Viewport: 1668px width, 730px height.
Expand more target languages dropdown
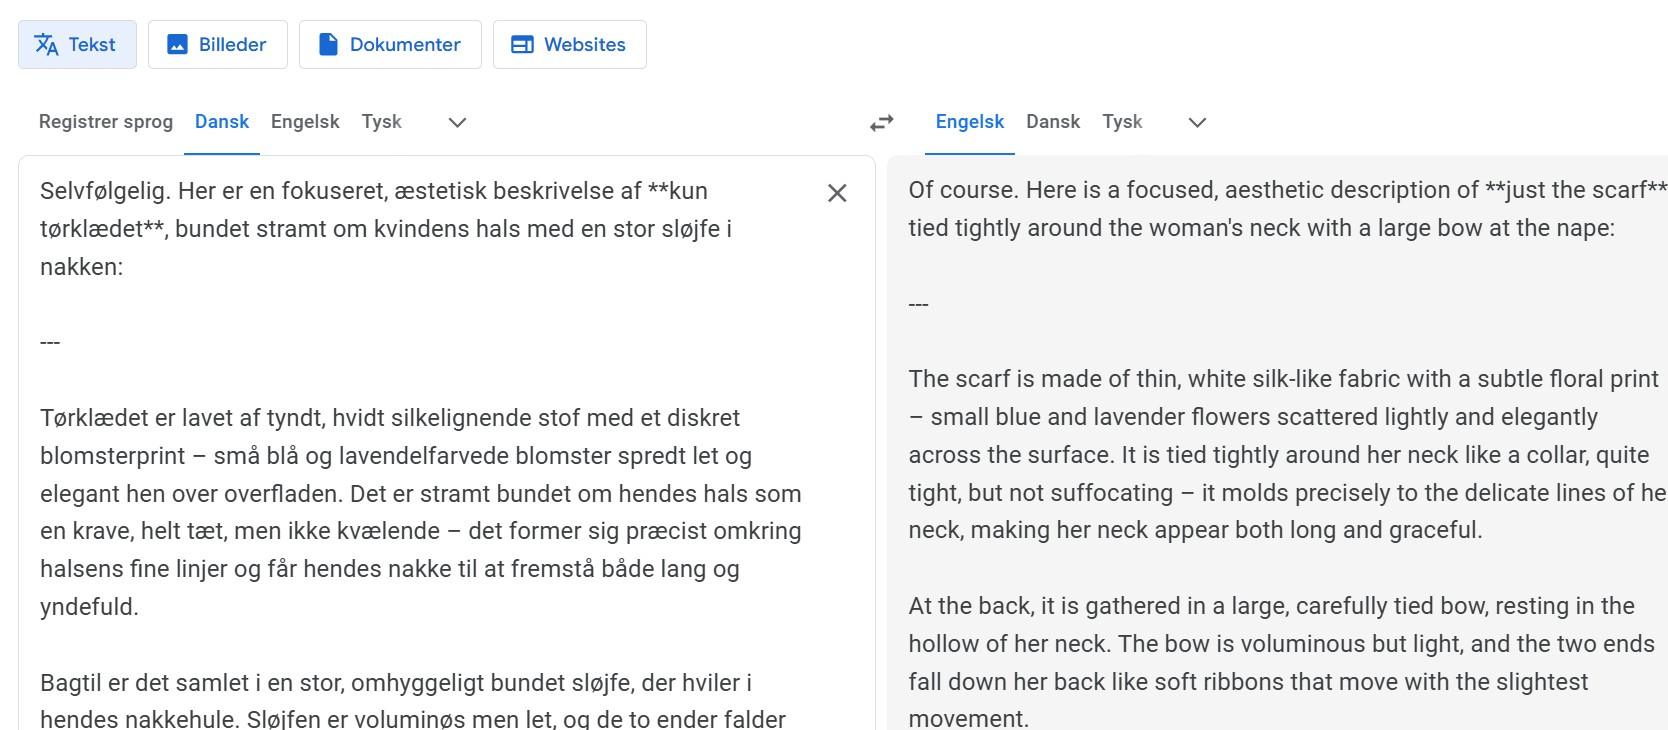coord(1197,122)
